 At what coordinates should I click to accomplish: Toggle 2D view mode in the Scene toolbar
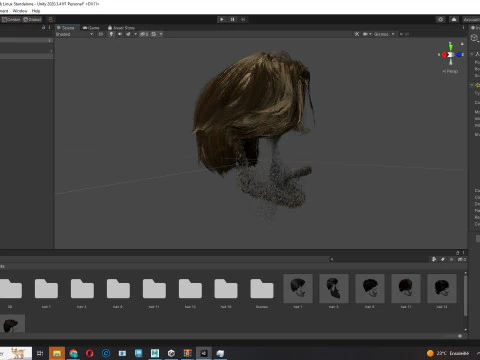pos(101,34)
